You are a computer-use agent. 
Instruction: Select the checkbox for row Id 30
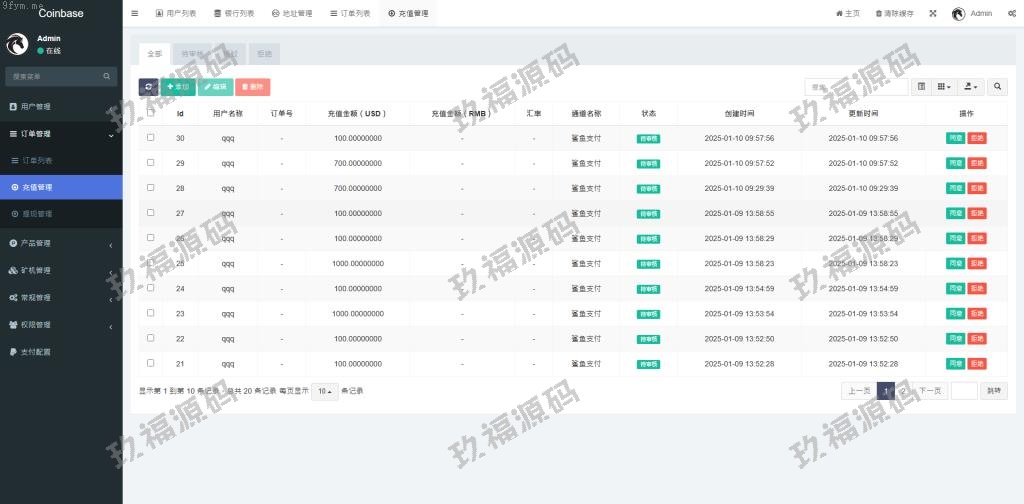tap(151, 137)
